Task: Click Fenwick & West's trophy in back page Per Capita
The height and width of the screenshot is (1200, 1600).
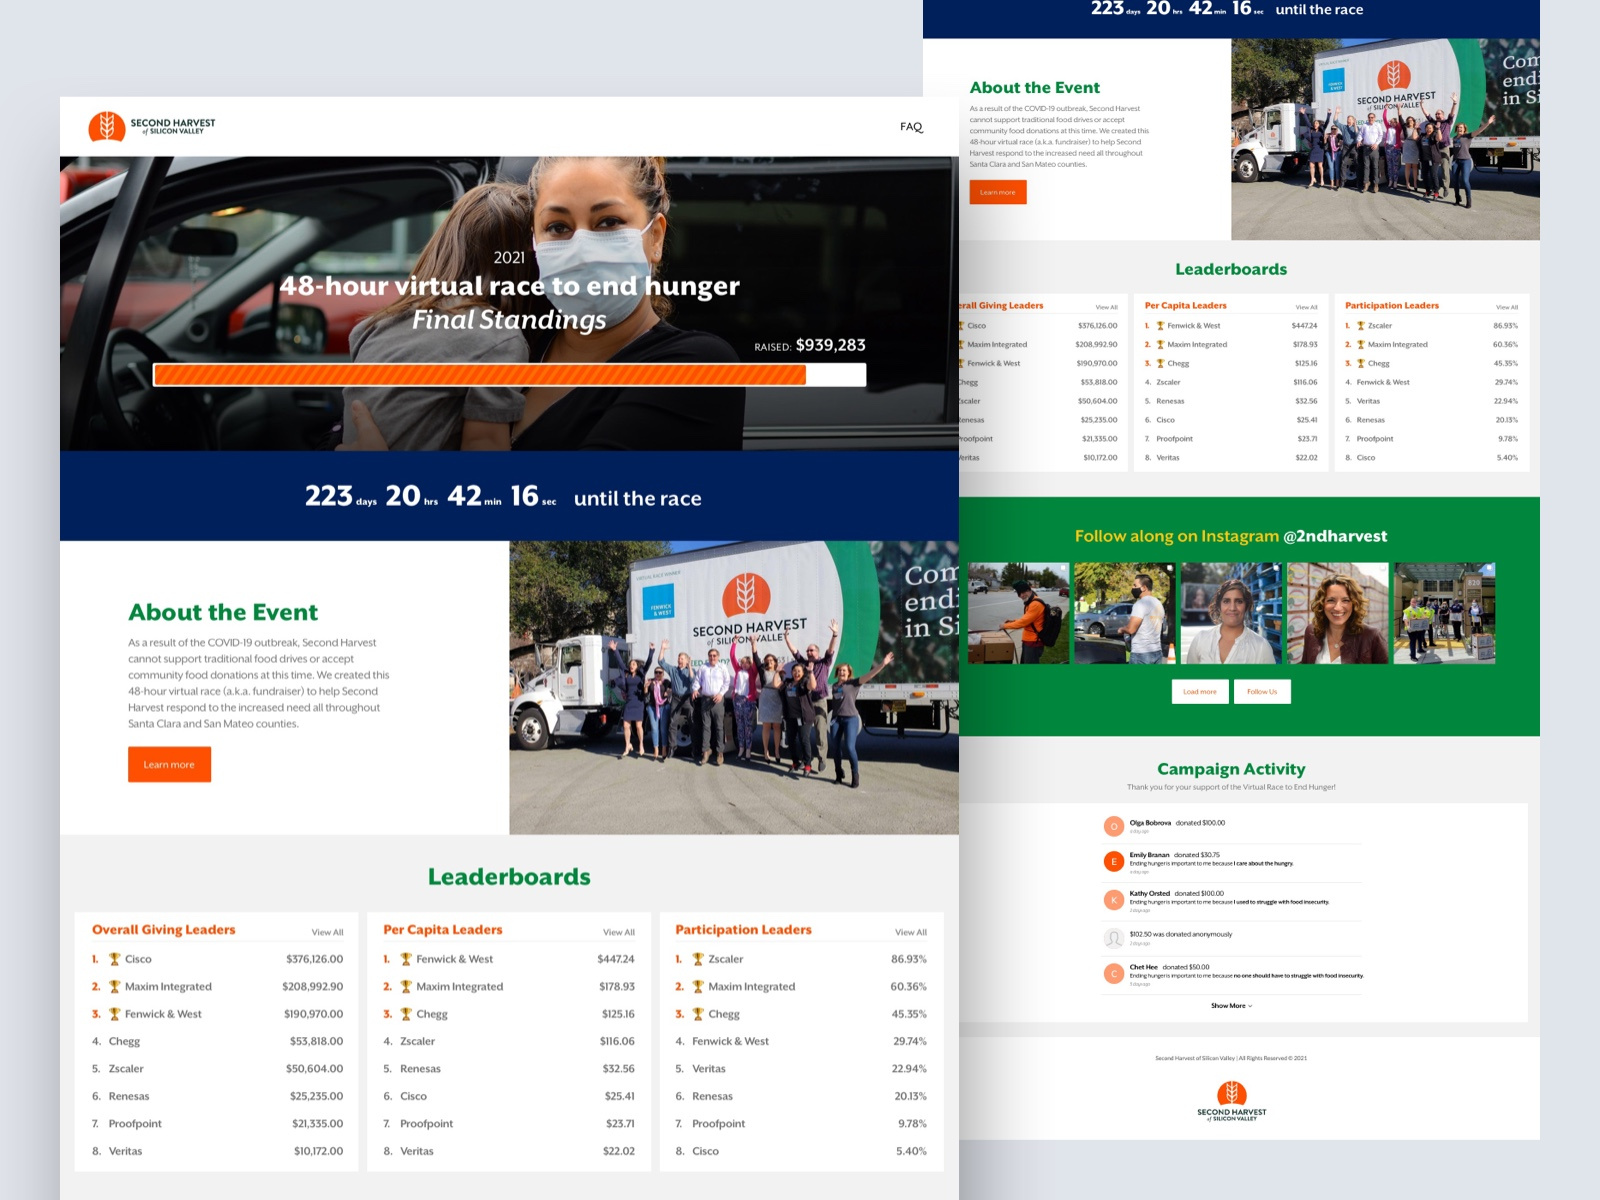Action: pos(1160,326)
